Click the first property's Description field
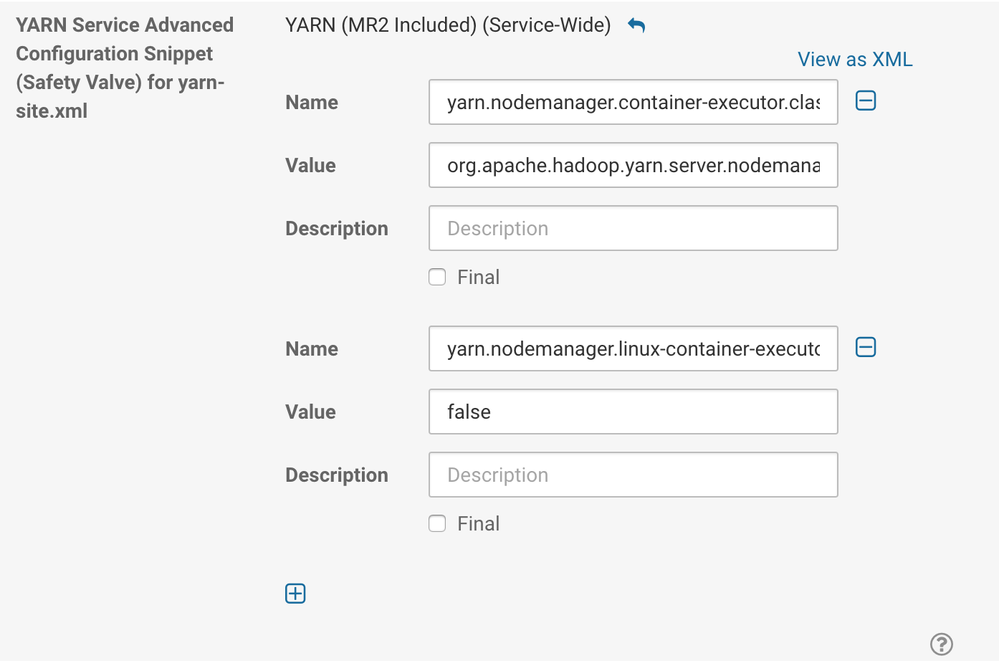The height and width of the screenshot is (664, 999). [x=633, y=229]
